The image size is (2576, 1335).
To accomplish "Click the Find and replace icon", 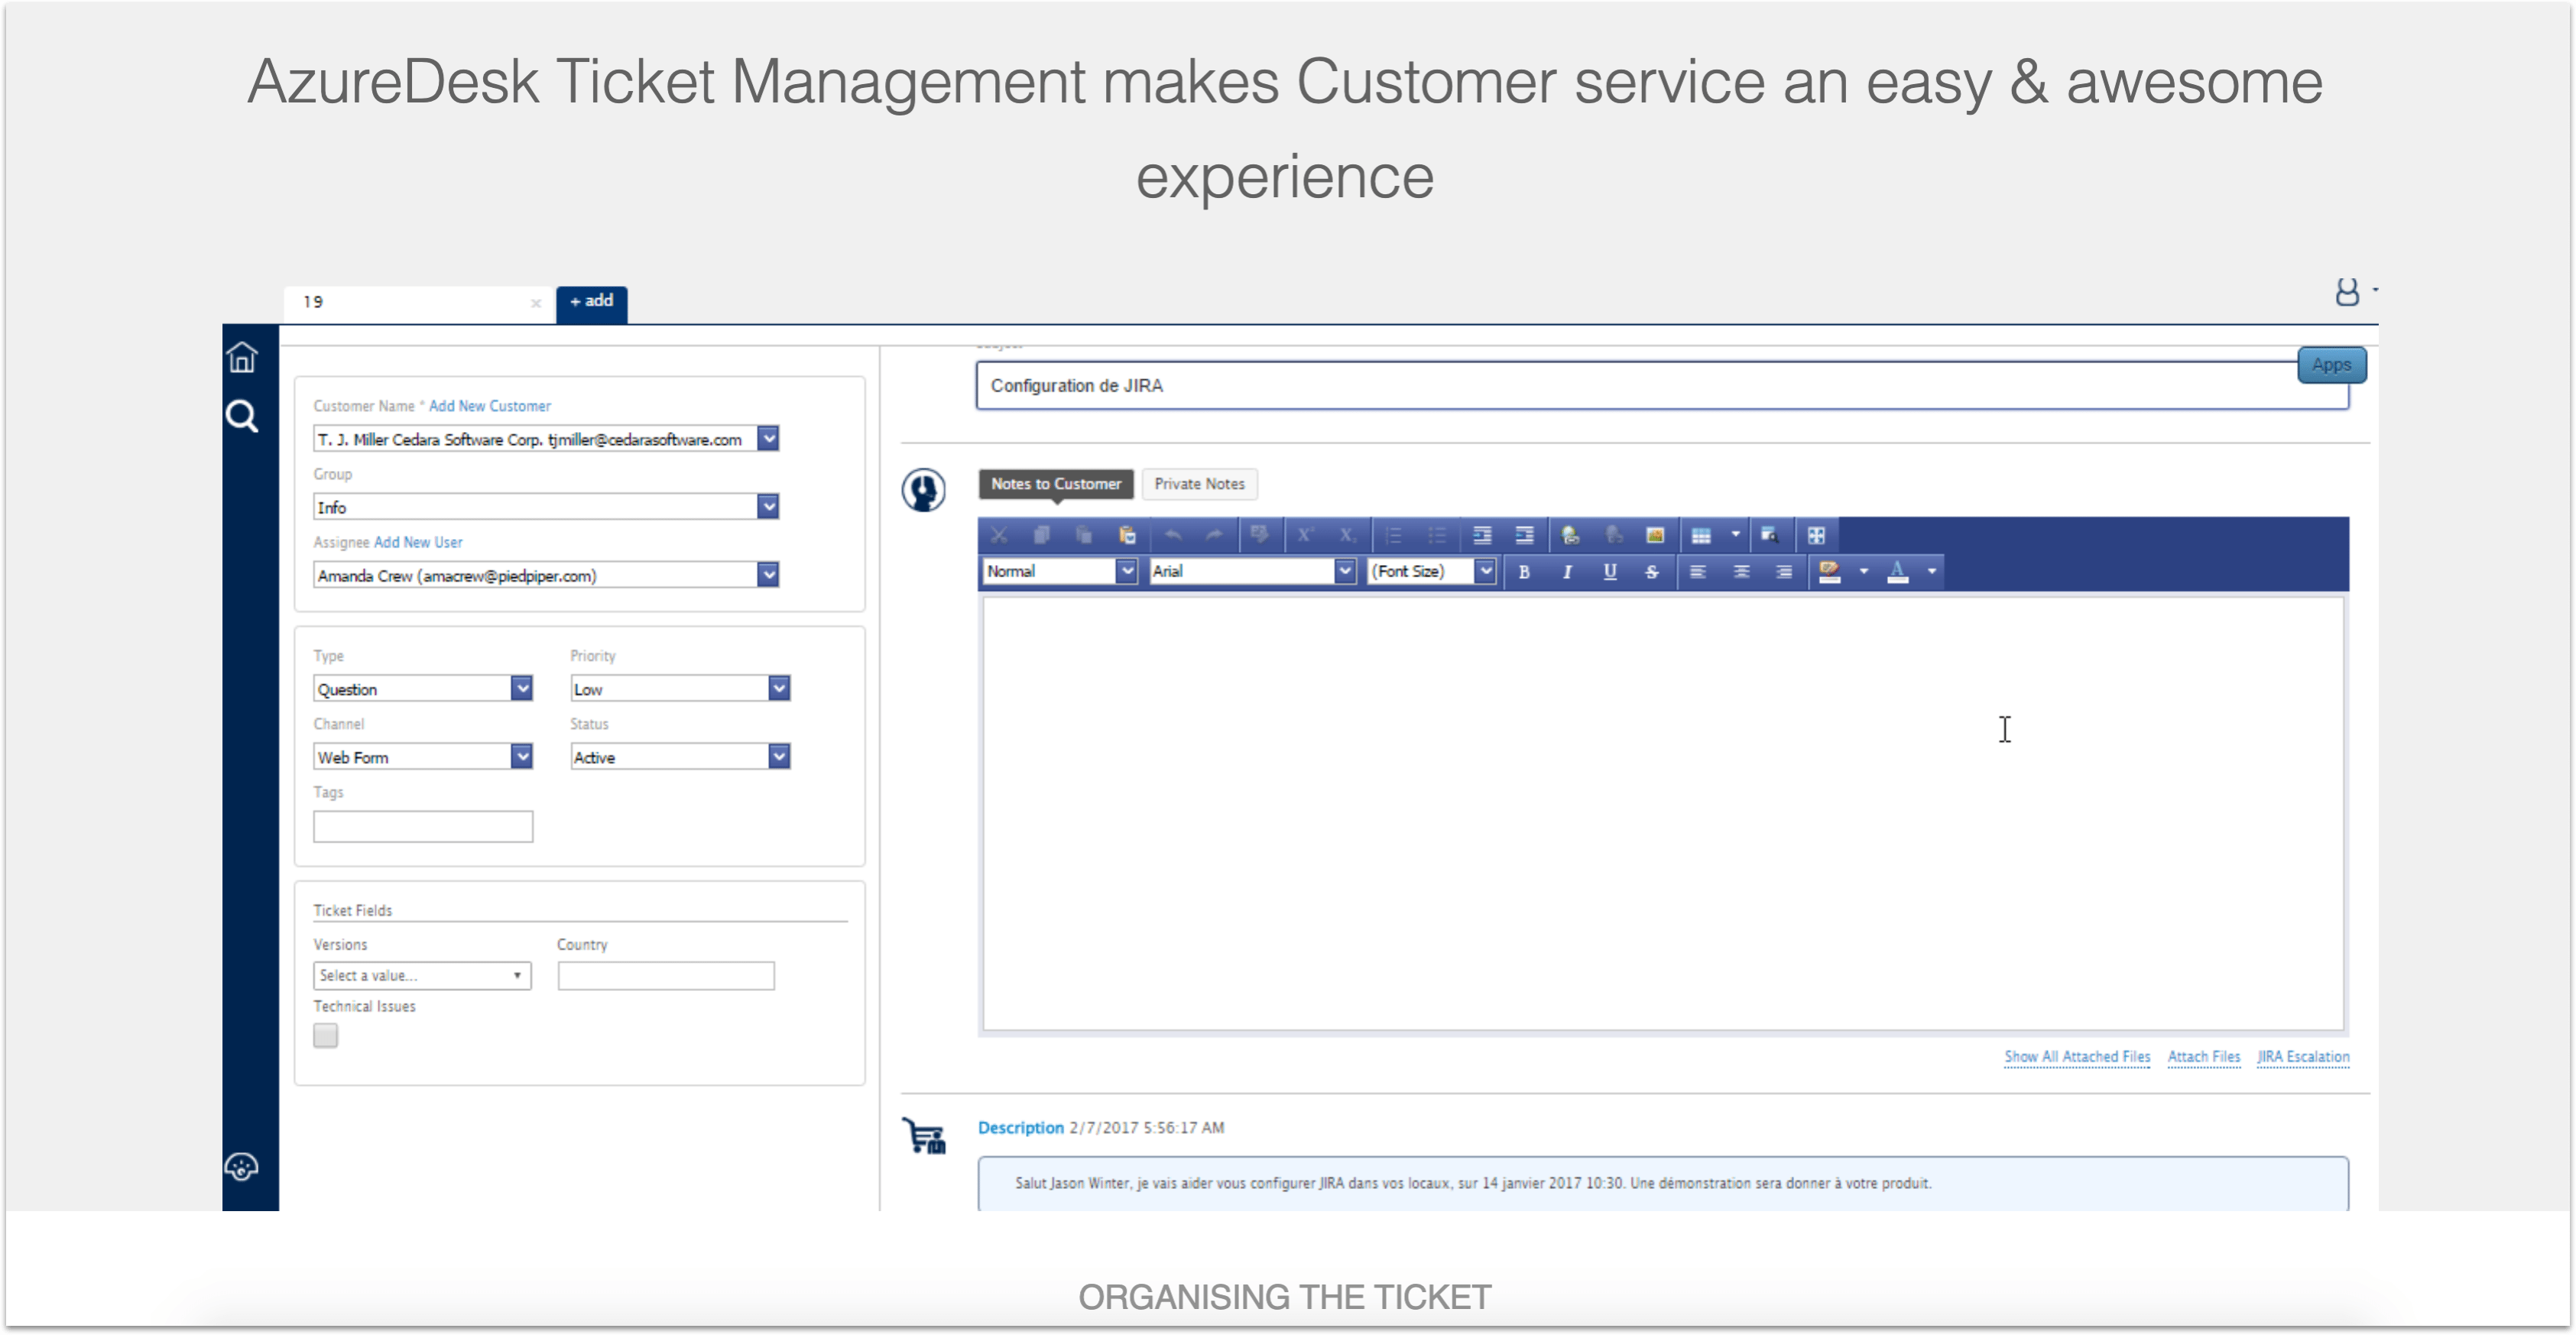I will click(x=1769, y=535).
